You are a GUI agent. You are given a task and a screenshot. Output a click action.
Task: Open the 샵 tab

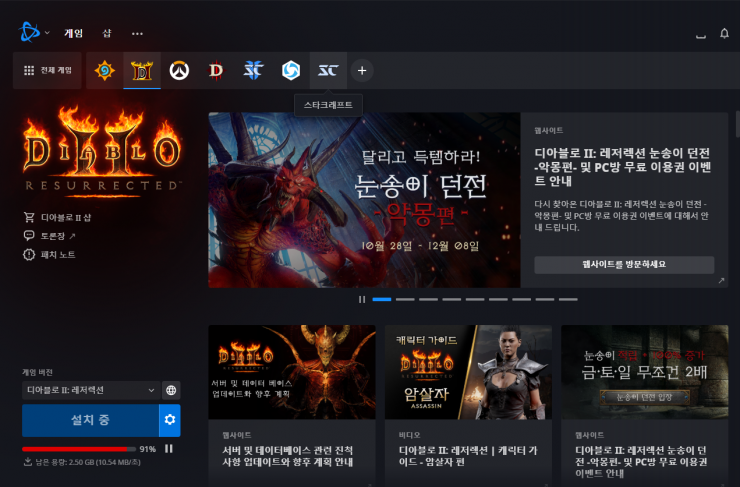107,33
